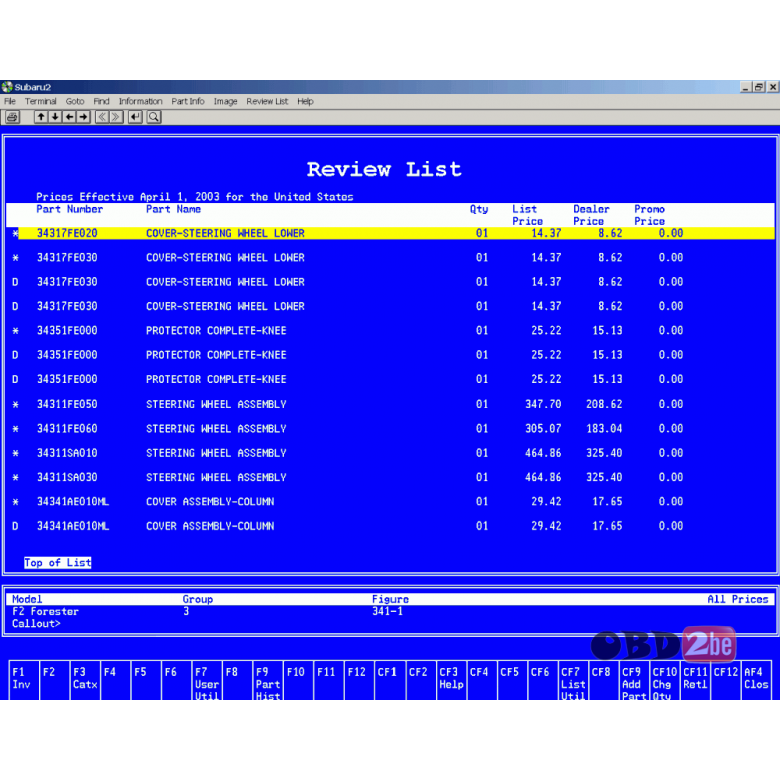Click the Part Name column header

click(x=173, y=209)
